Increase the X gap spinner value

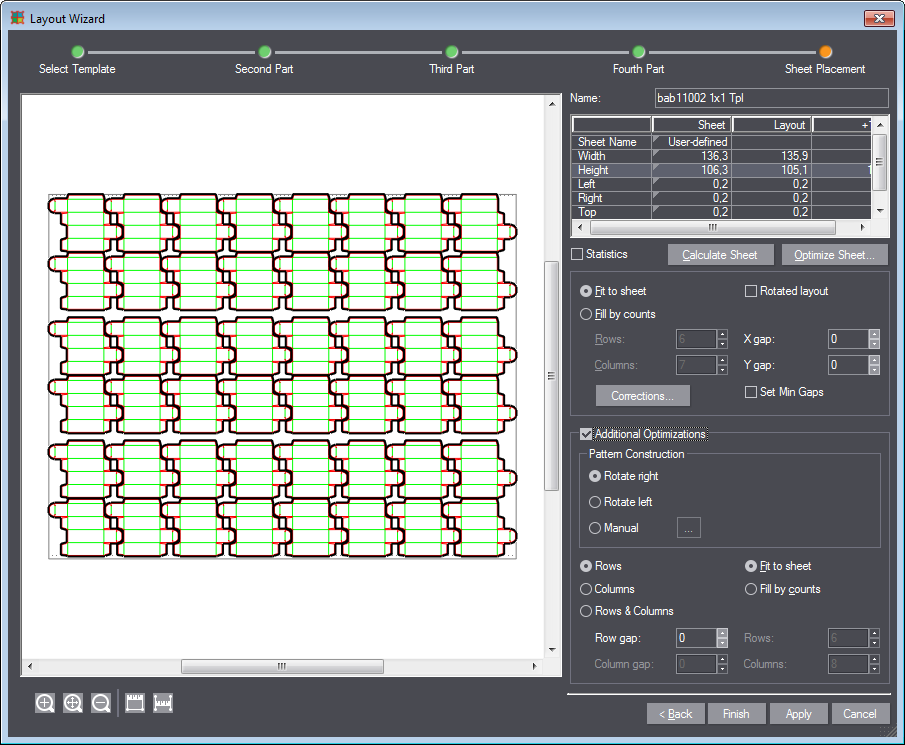874,334
